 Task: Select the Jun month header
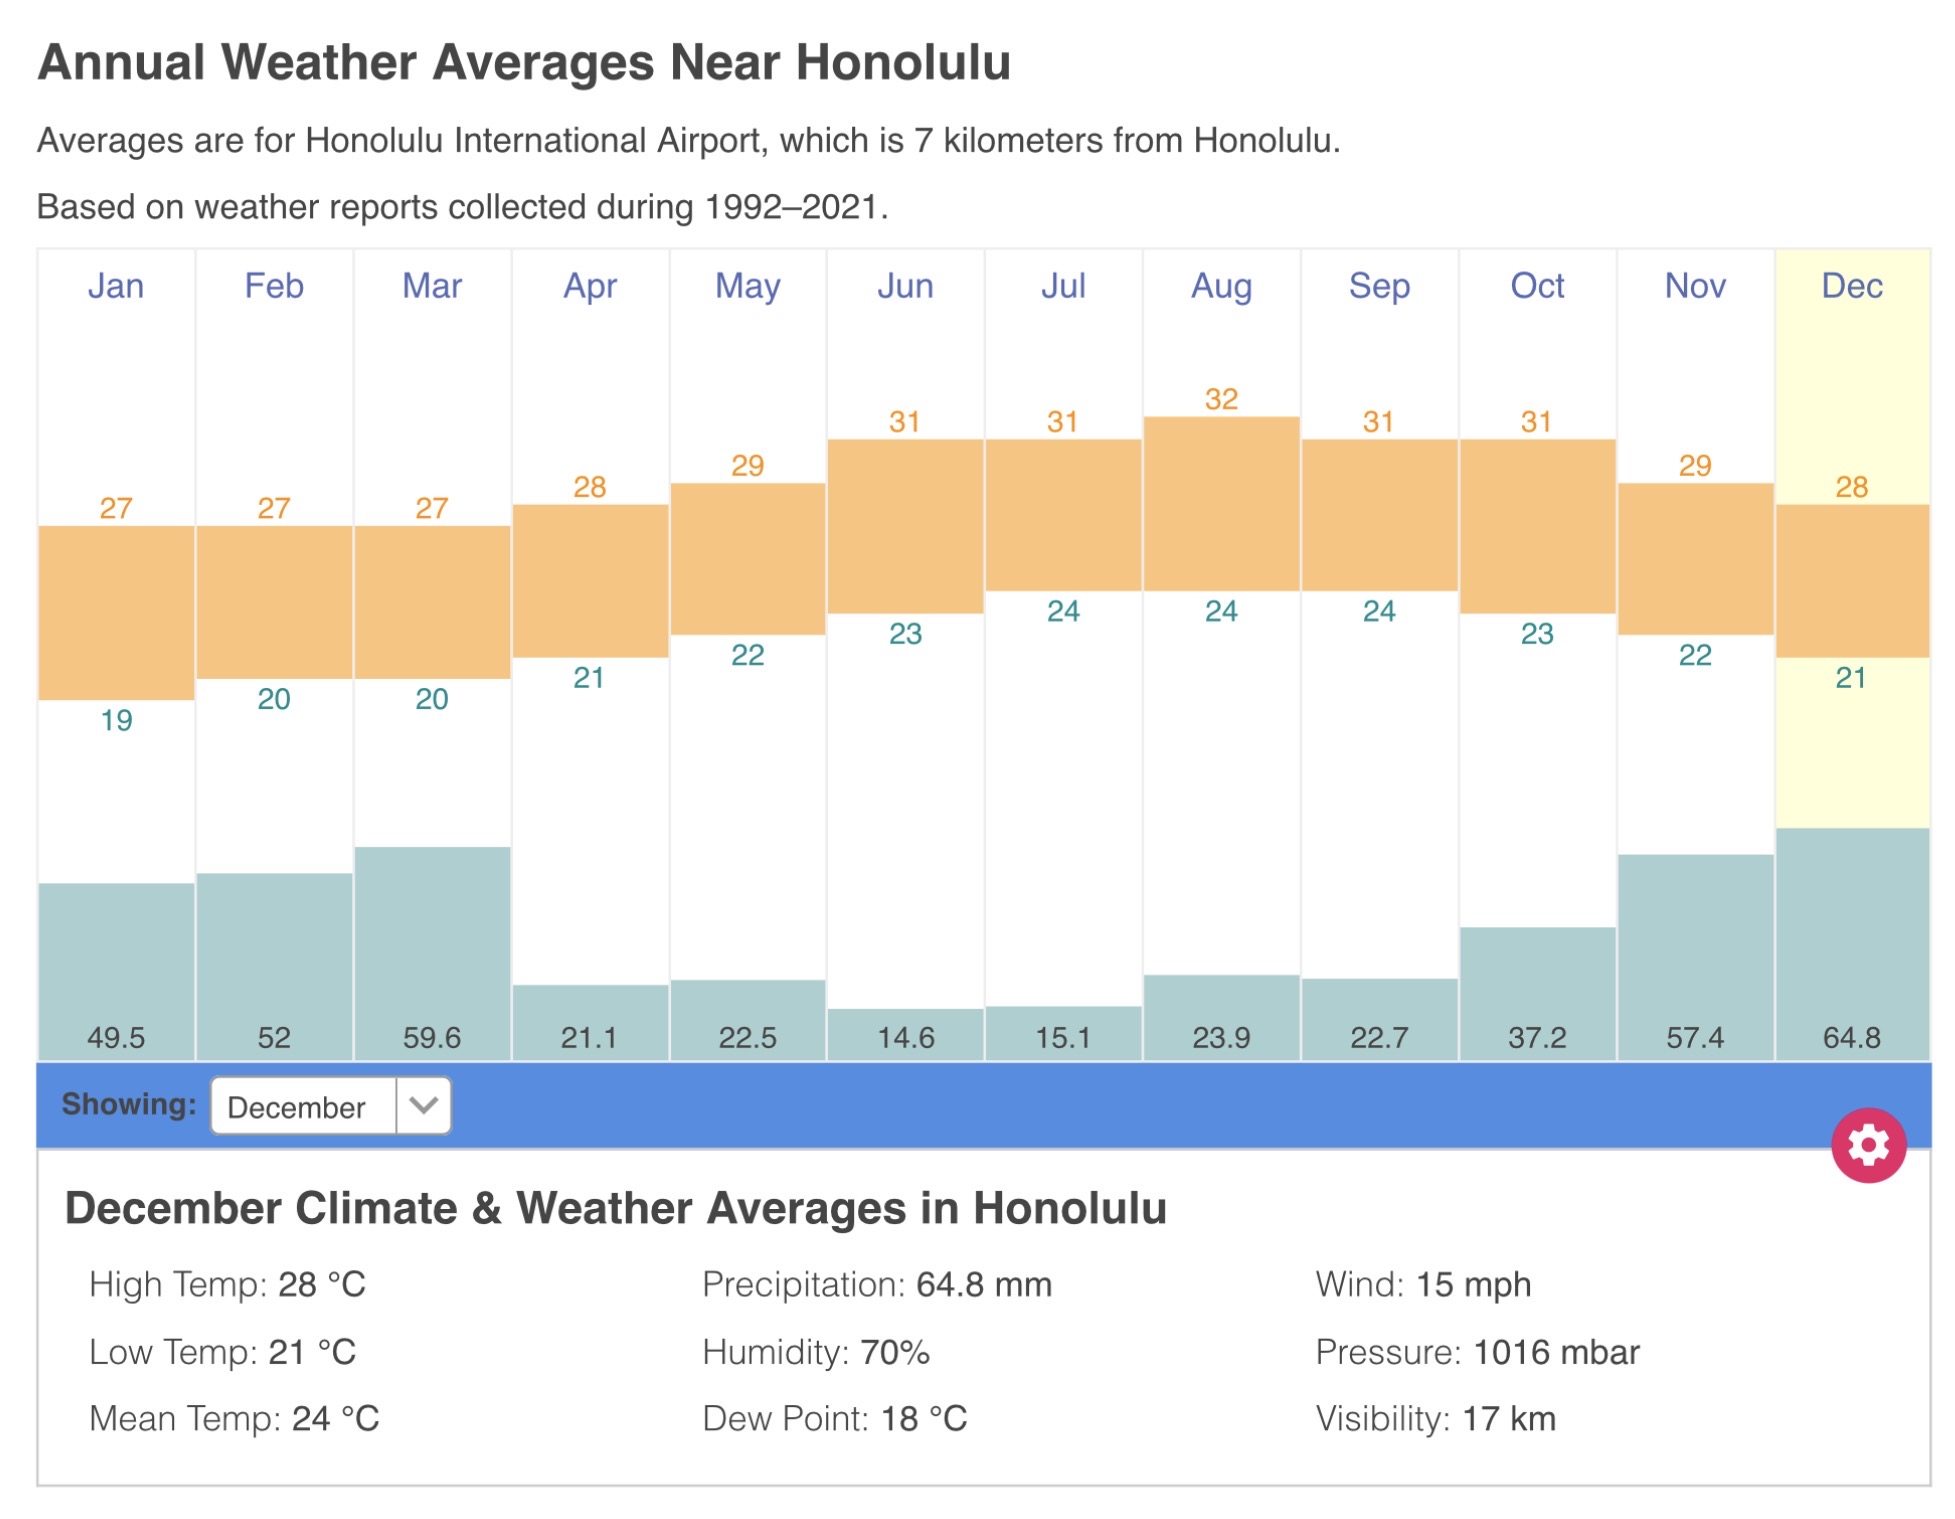905,286
